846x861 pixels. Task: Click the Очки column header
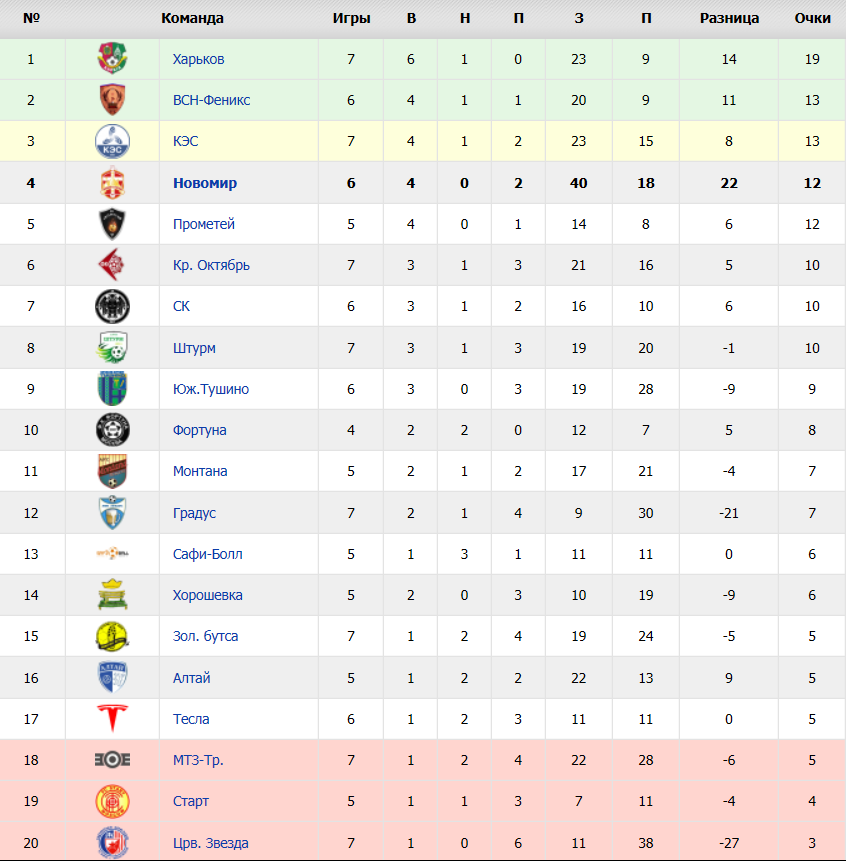coord(813,18)
